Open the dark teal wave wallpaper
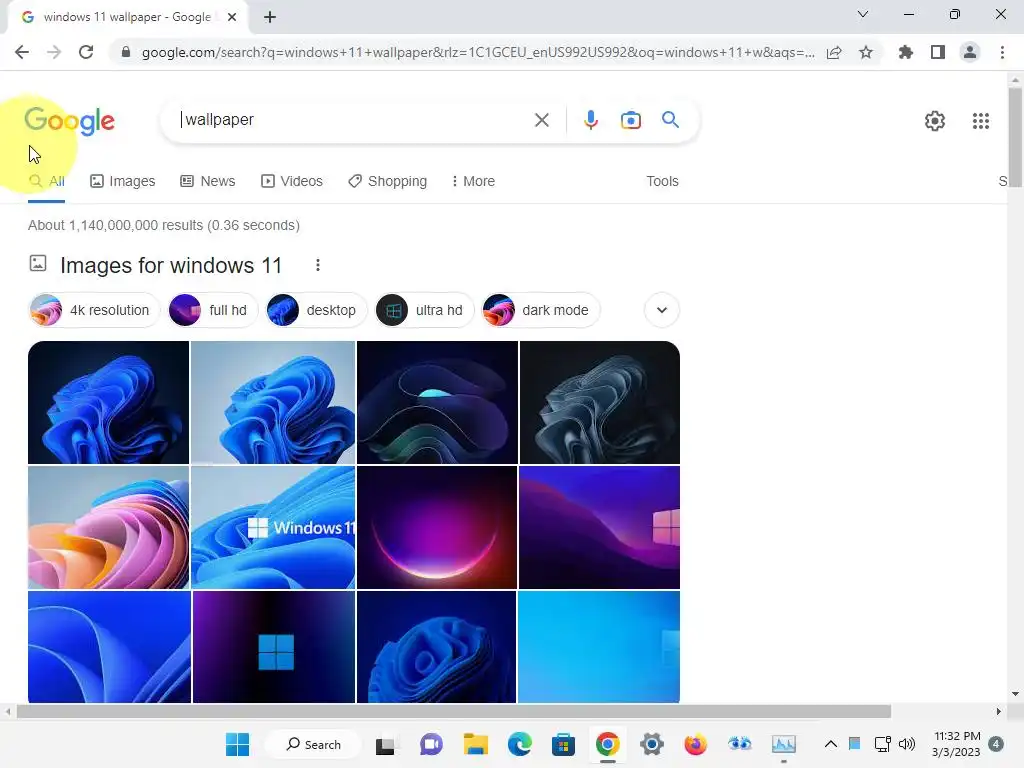 [x=437, y=402]
